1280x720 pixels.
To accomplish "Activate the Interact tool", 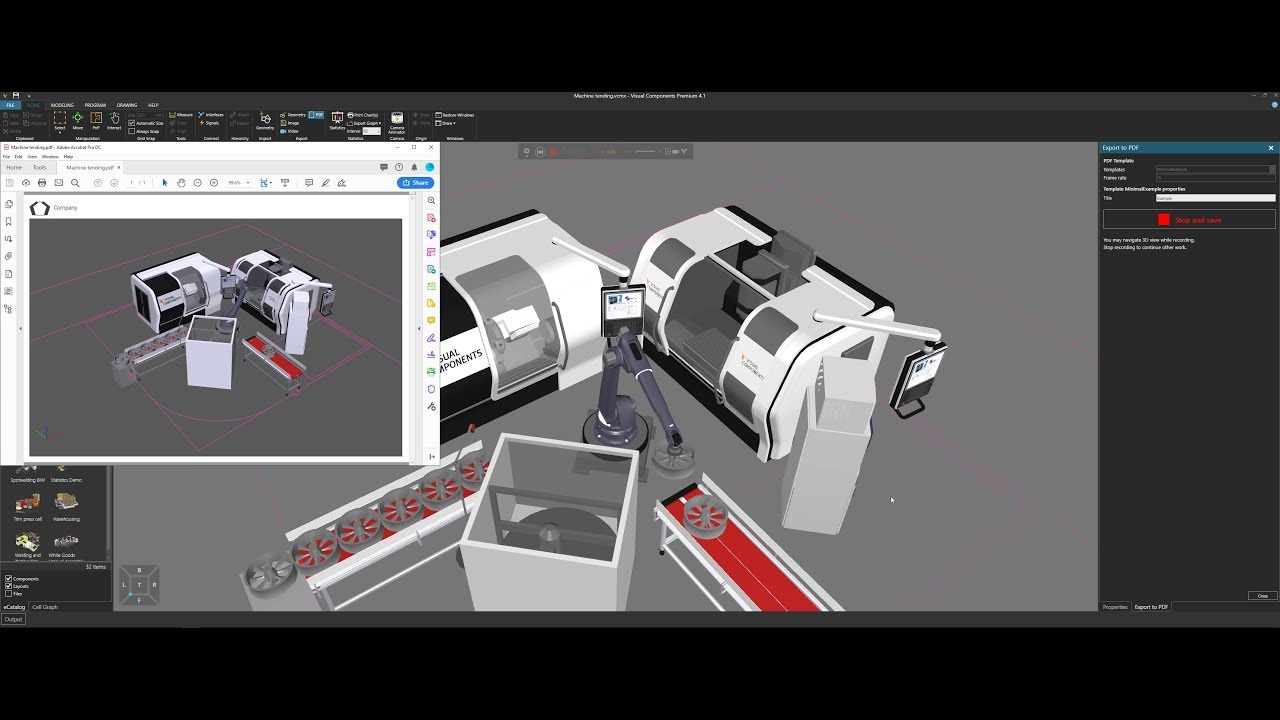I will pyautogui.click(x=114, y=121).
